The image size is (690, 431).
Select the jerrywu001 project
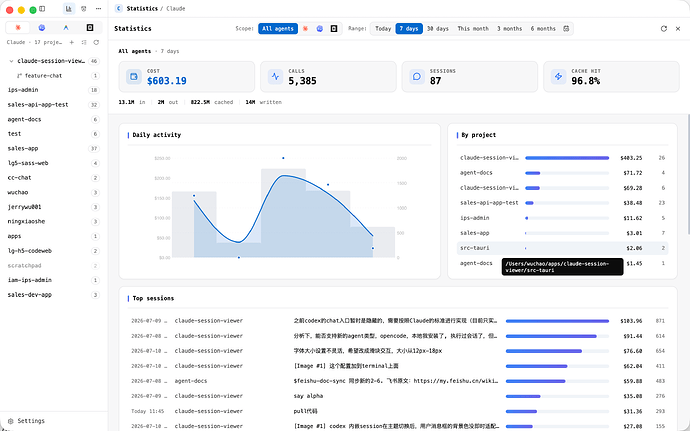(x=54, y=207)
